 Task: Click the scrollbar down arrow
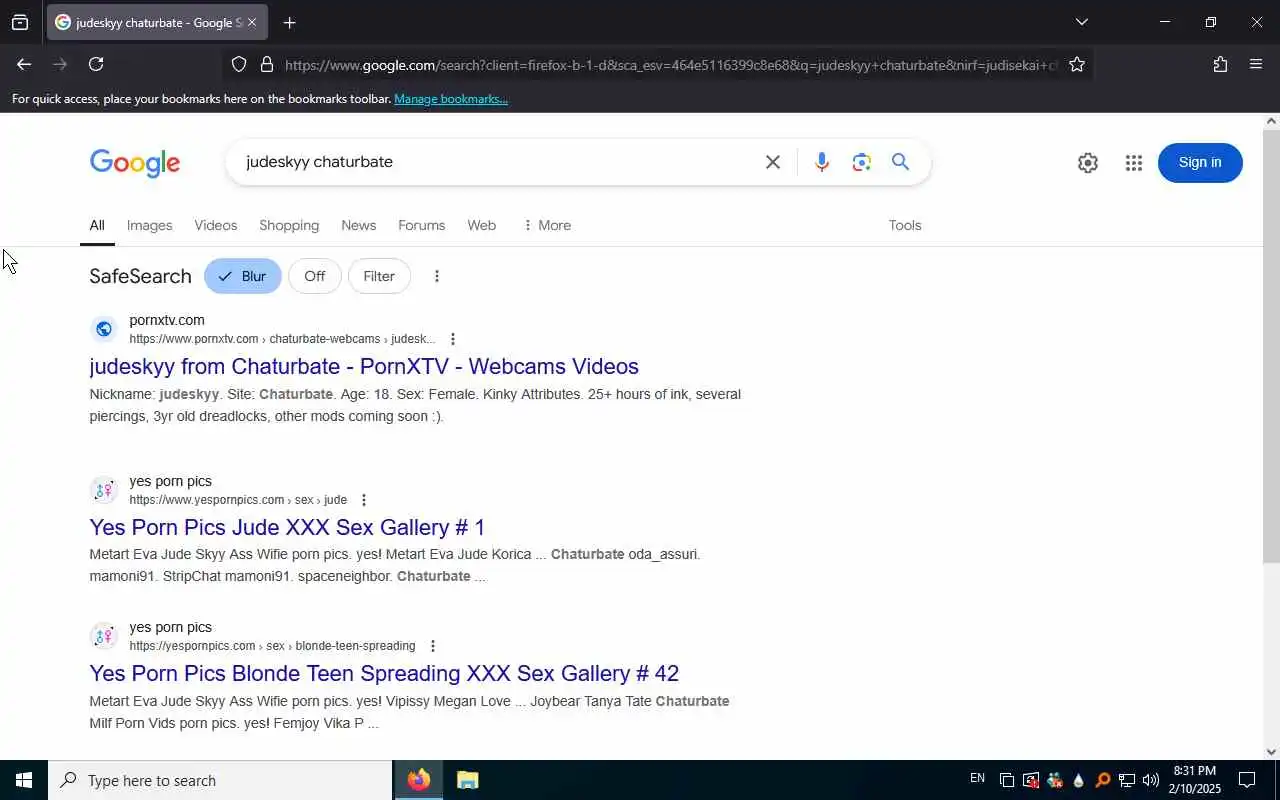click(x=1271, y=752)
